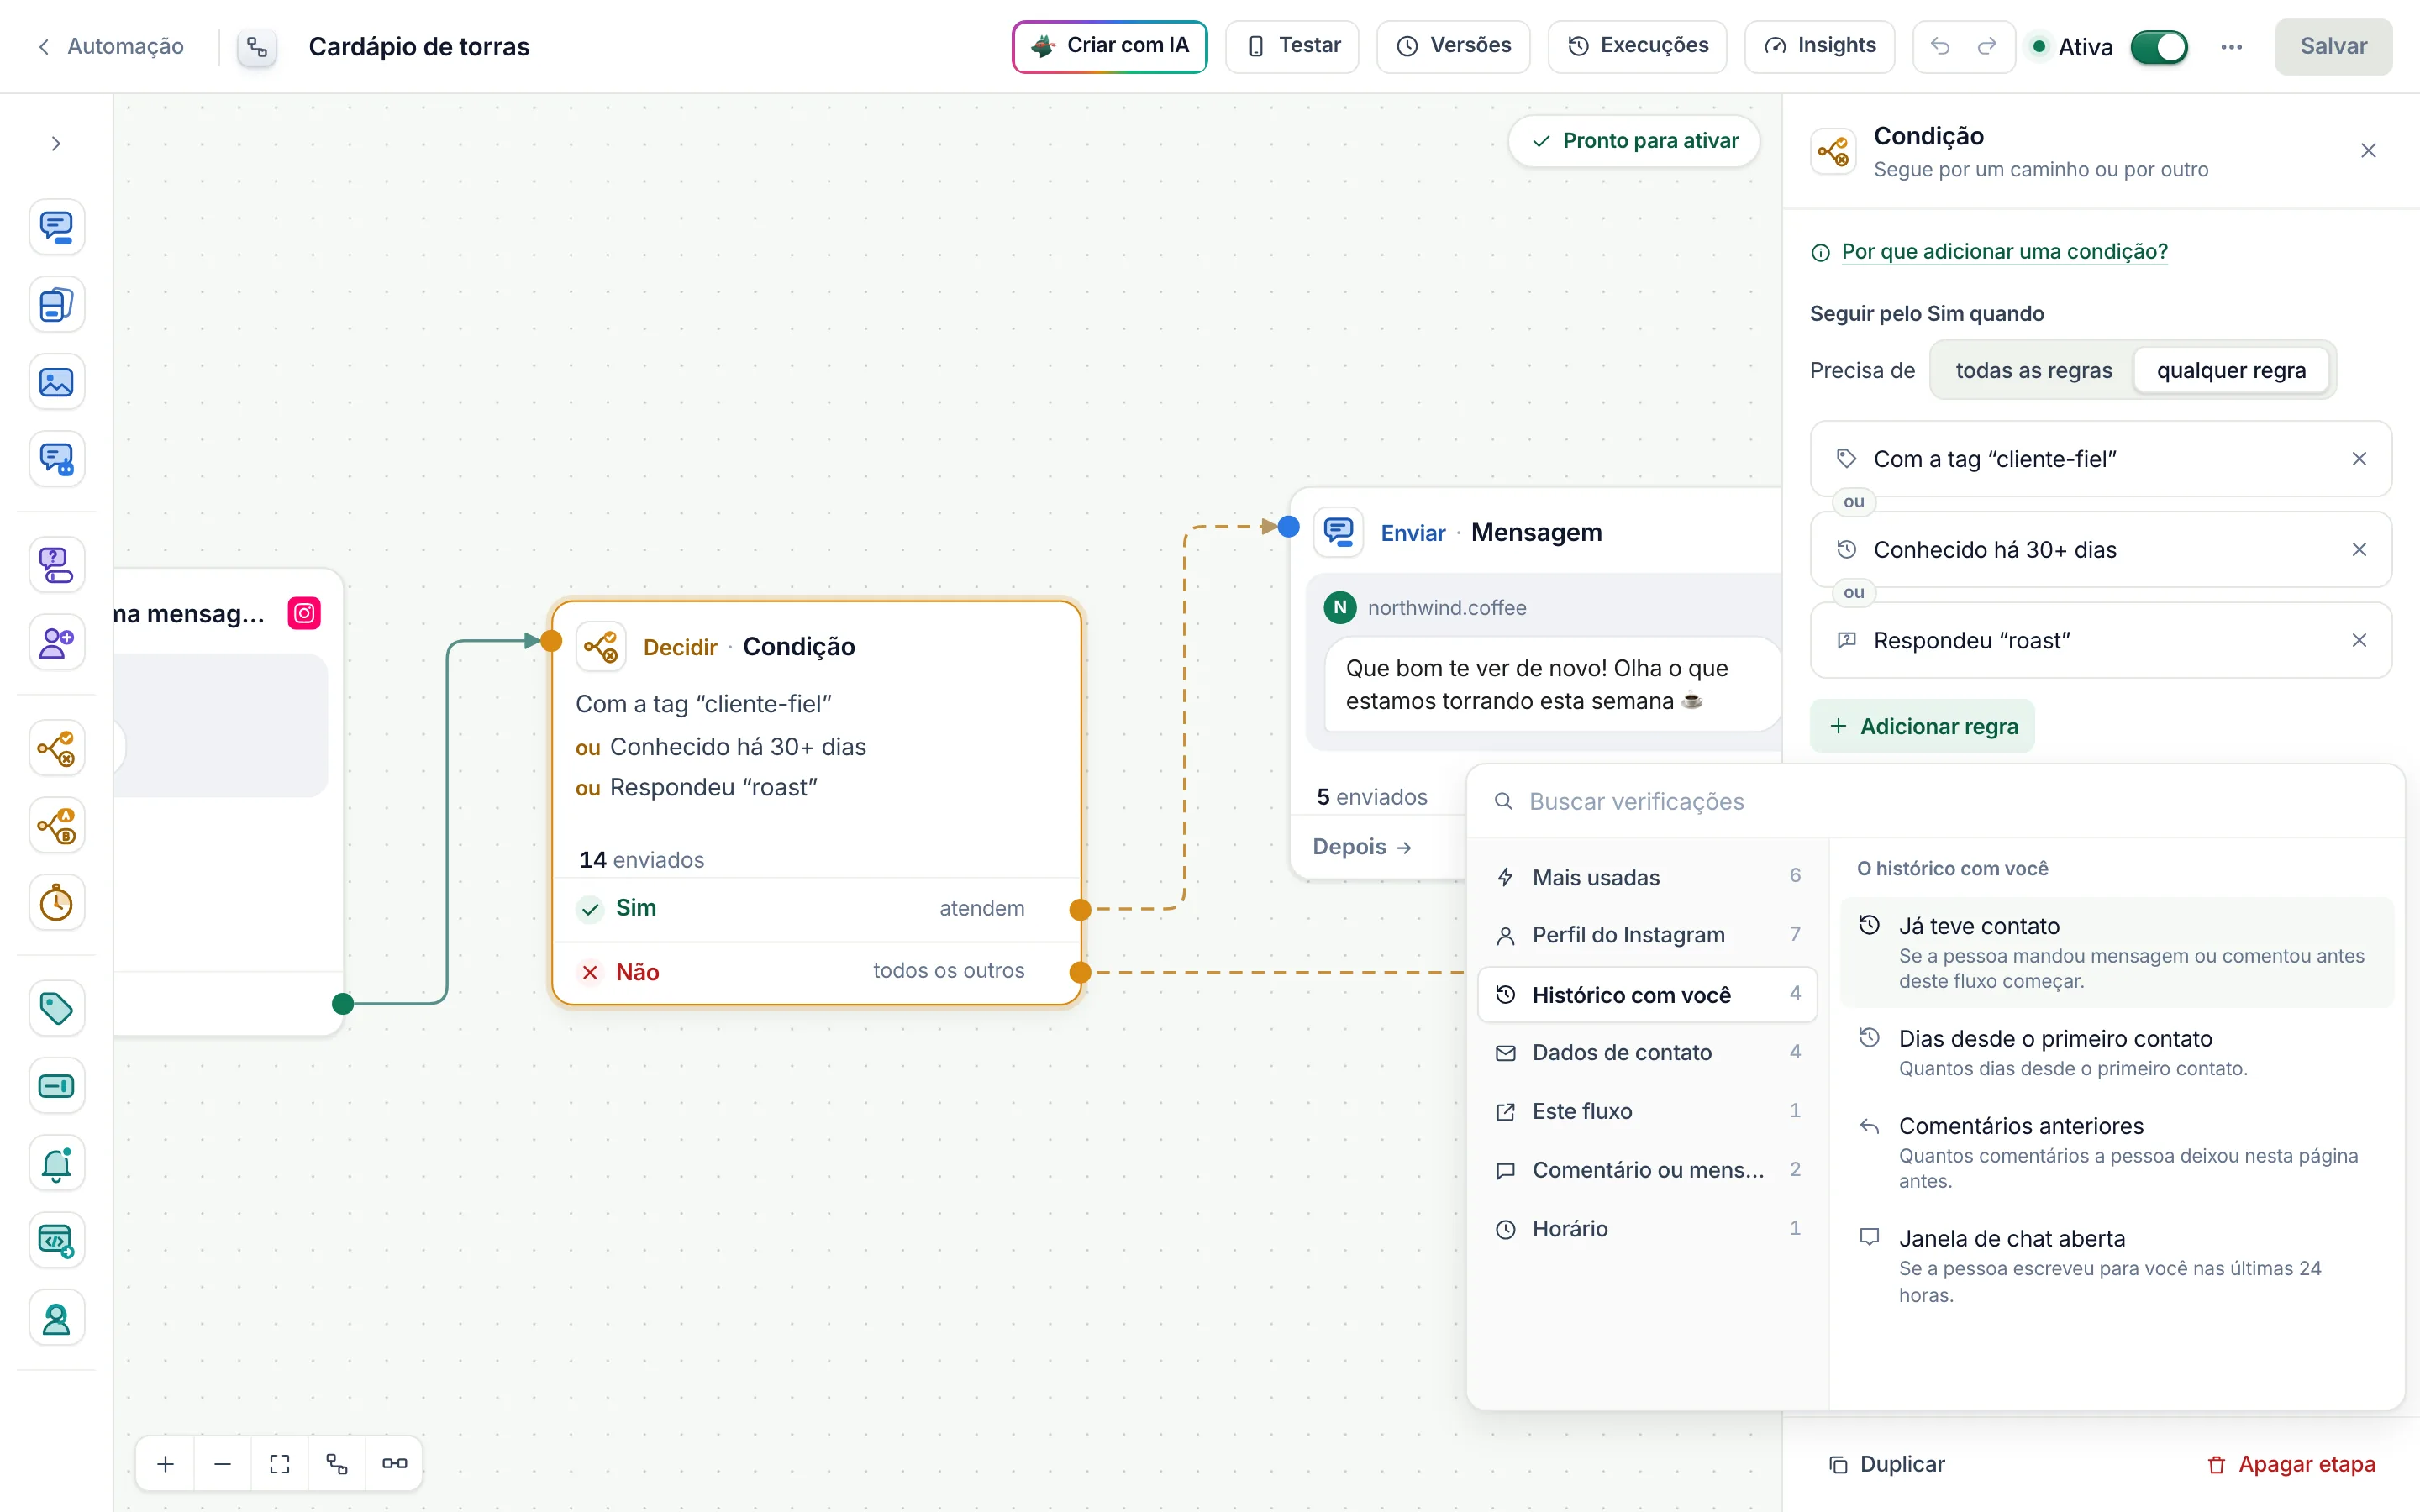Choose the tag step icon in sidebar
Viewport: 2420px width, 1512px height.
click(56, 1008)
